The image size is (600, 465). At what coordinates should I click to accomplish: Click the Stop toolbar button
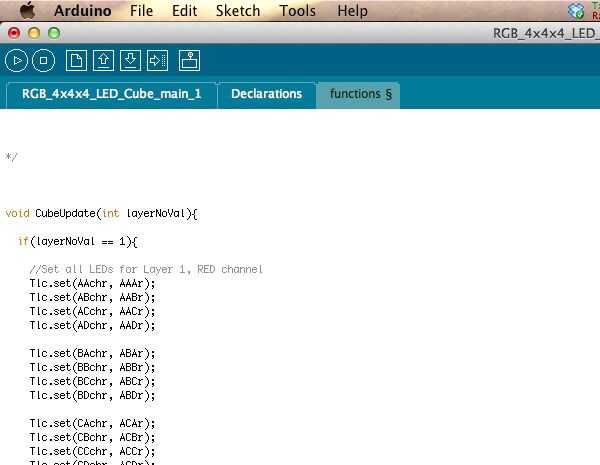[44, 60]
